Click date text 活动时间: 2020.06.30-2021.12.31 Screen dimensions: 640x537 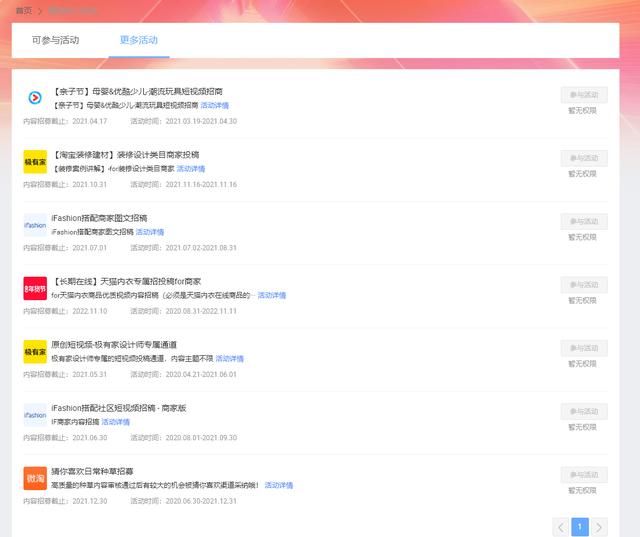coord(184,501)
